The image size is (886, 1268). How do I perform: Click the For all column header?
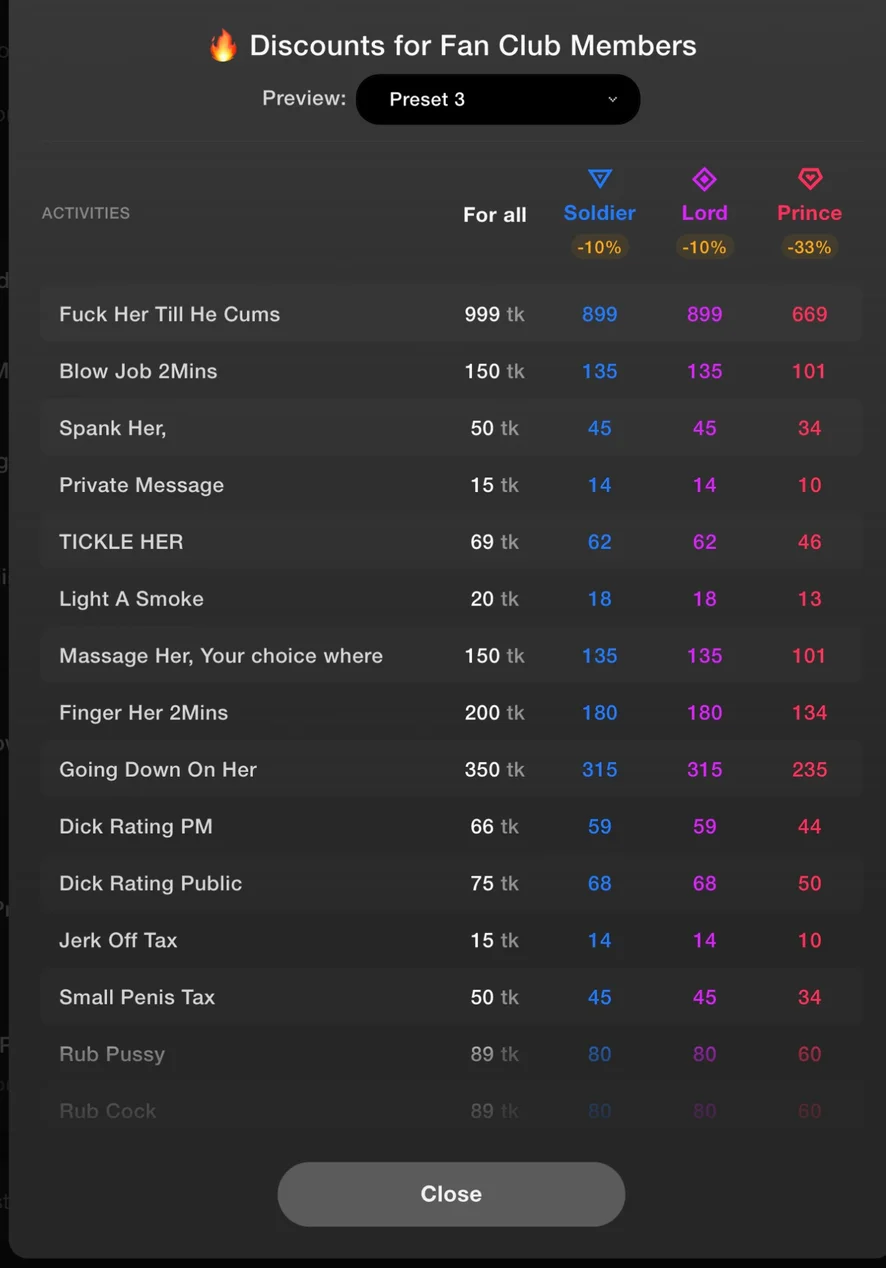(495, 214)
